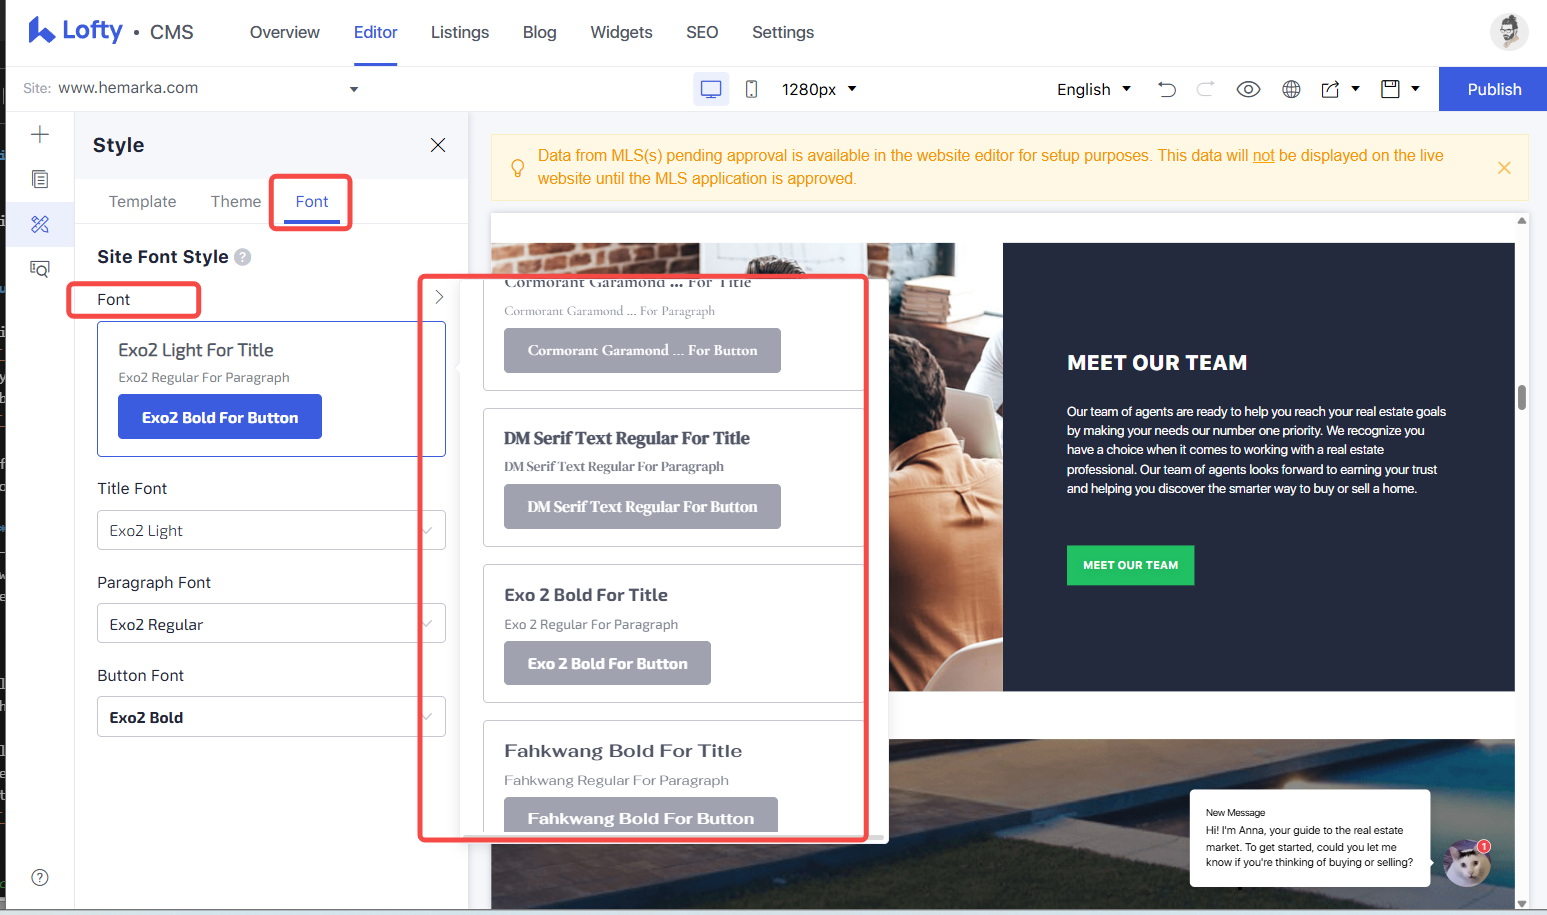Open the globe site settings icon
Image resolution: width=1547 pixels, height=915 pixels.
click(x=1291, y=89)
